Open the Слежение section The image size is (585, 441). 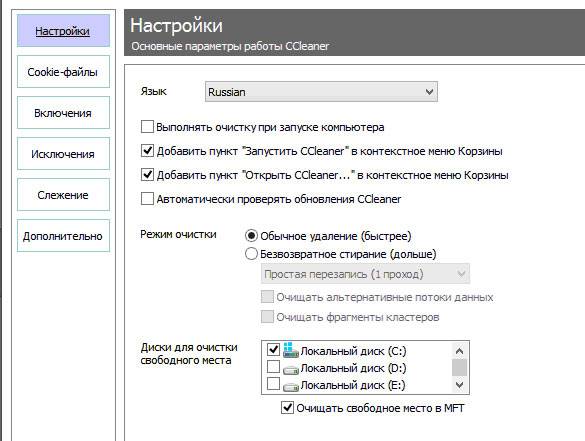point(63,195)
